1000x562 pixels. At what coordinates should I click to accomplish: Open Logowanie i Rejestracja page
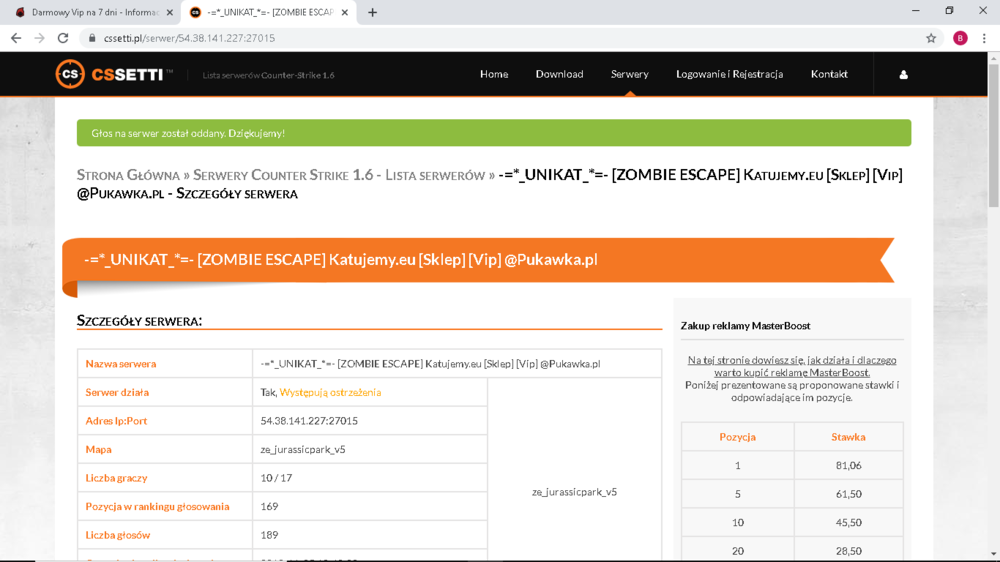pos(730,74)
